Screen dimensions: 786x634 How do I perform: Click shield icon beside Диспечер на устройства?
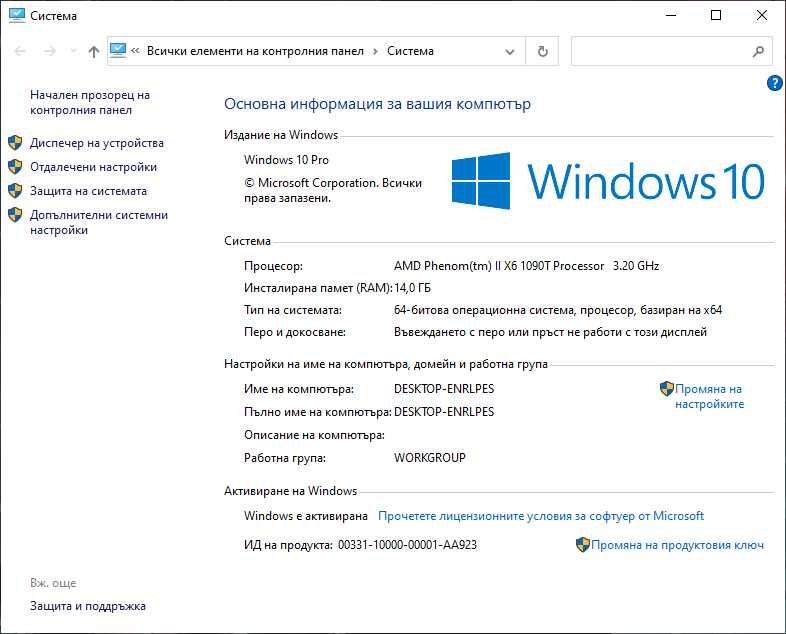click(15, 143)
